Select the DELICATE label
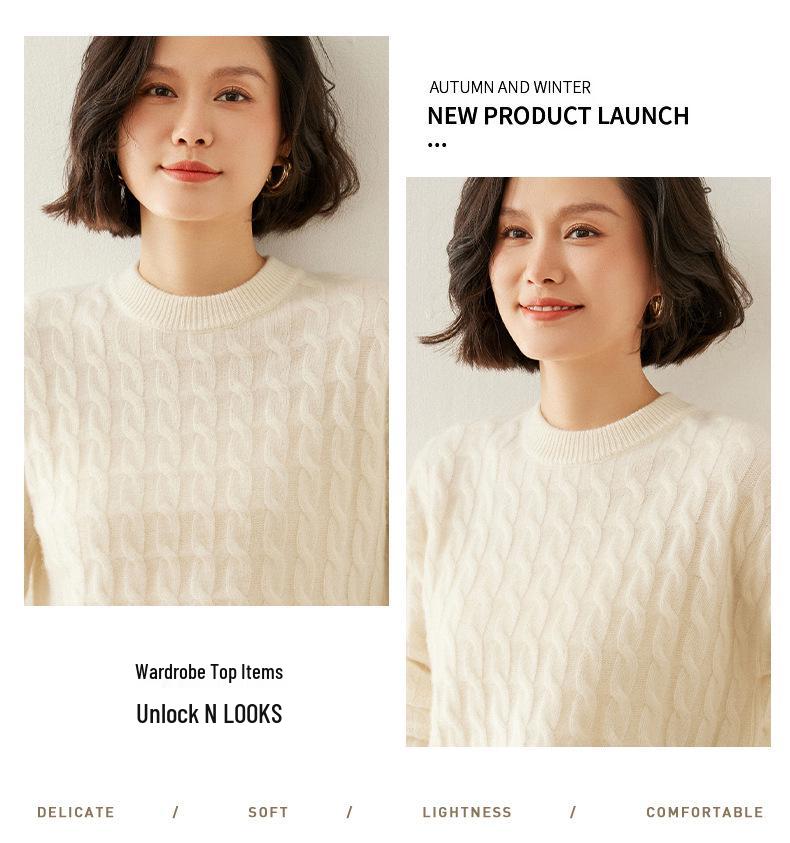 (x=76, y=812)
